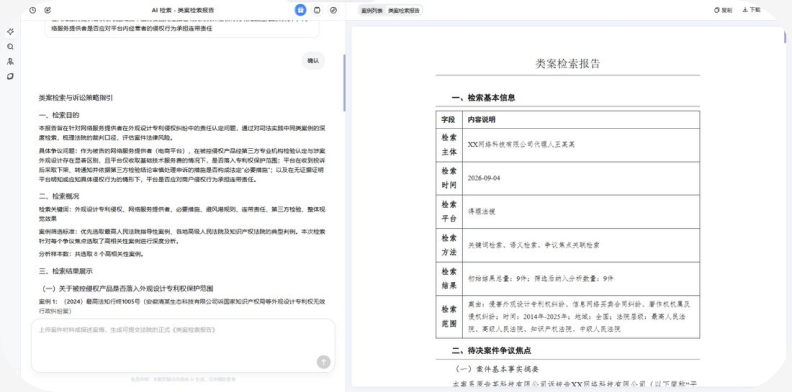Screen dimensions: 792x392
Task: Click the document panel icon beside blue icon
Action: (317, 10)
